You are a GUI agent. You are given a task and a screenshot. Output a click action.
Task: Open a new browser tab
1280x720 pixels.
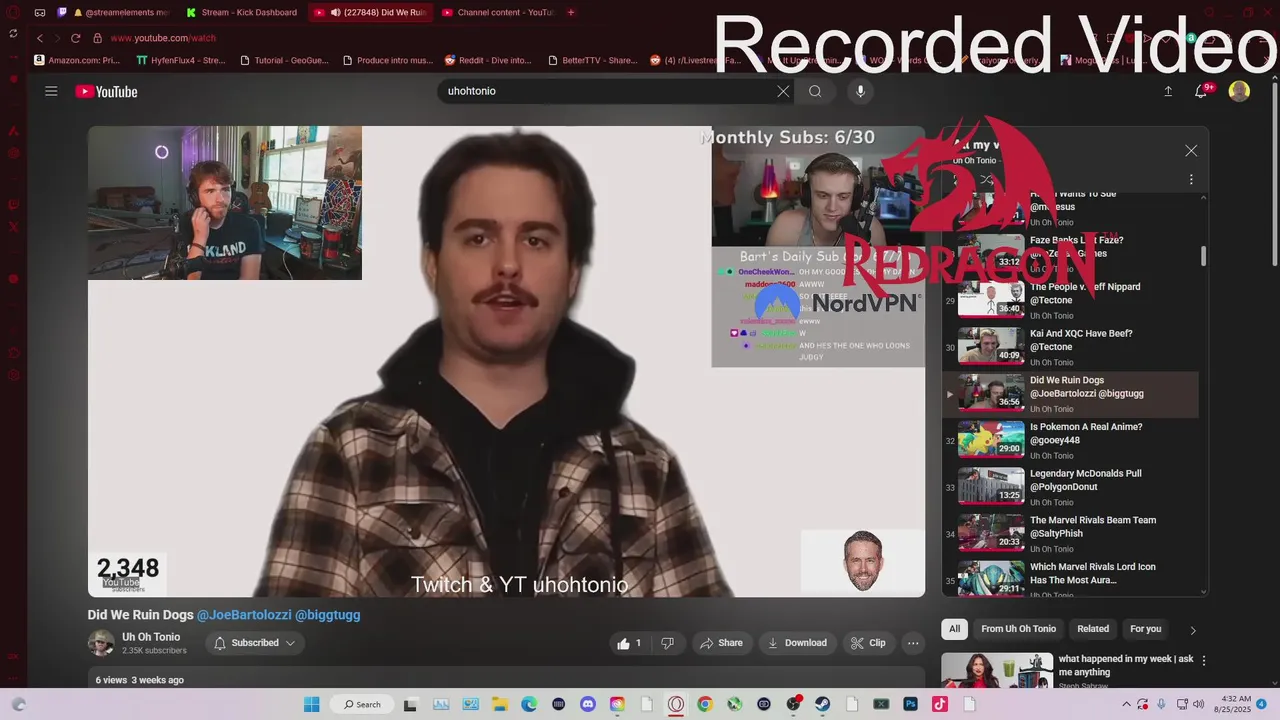(x=571, y=13)
